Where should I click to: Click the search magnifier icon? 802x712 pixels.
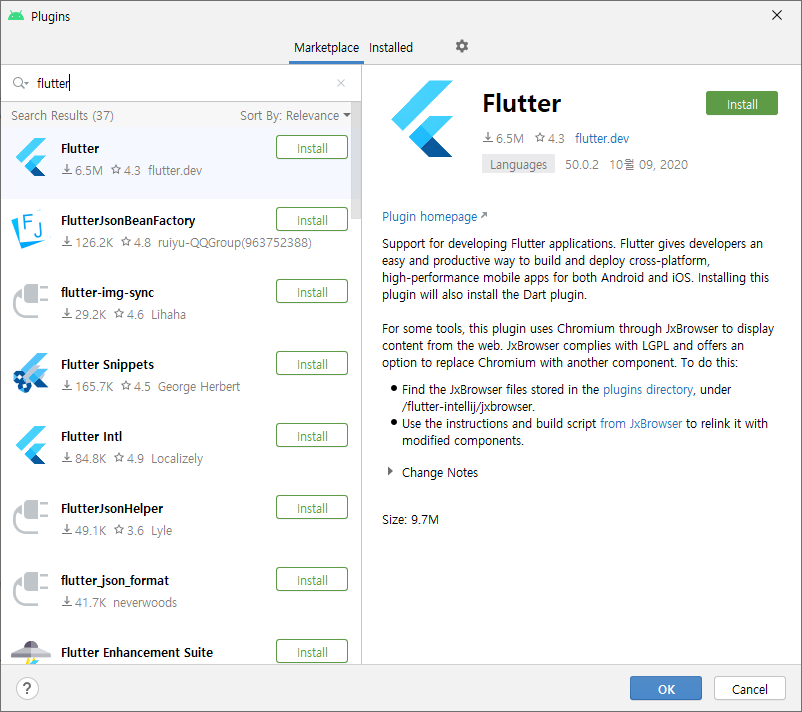pos(20,83)
